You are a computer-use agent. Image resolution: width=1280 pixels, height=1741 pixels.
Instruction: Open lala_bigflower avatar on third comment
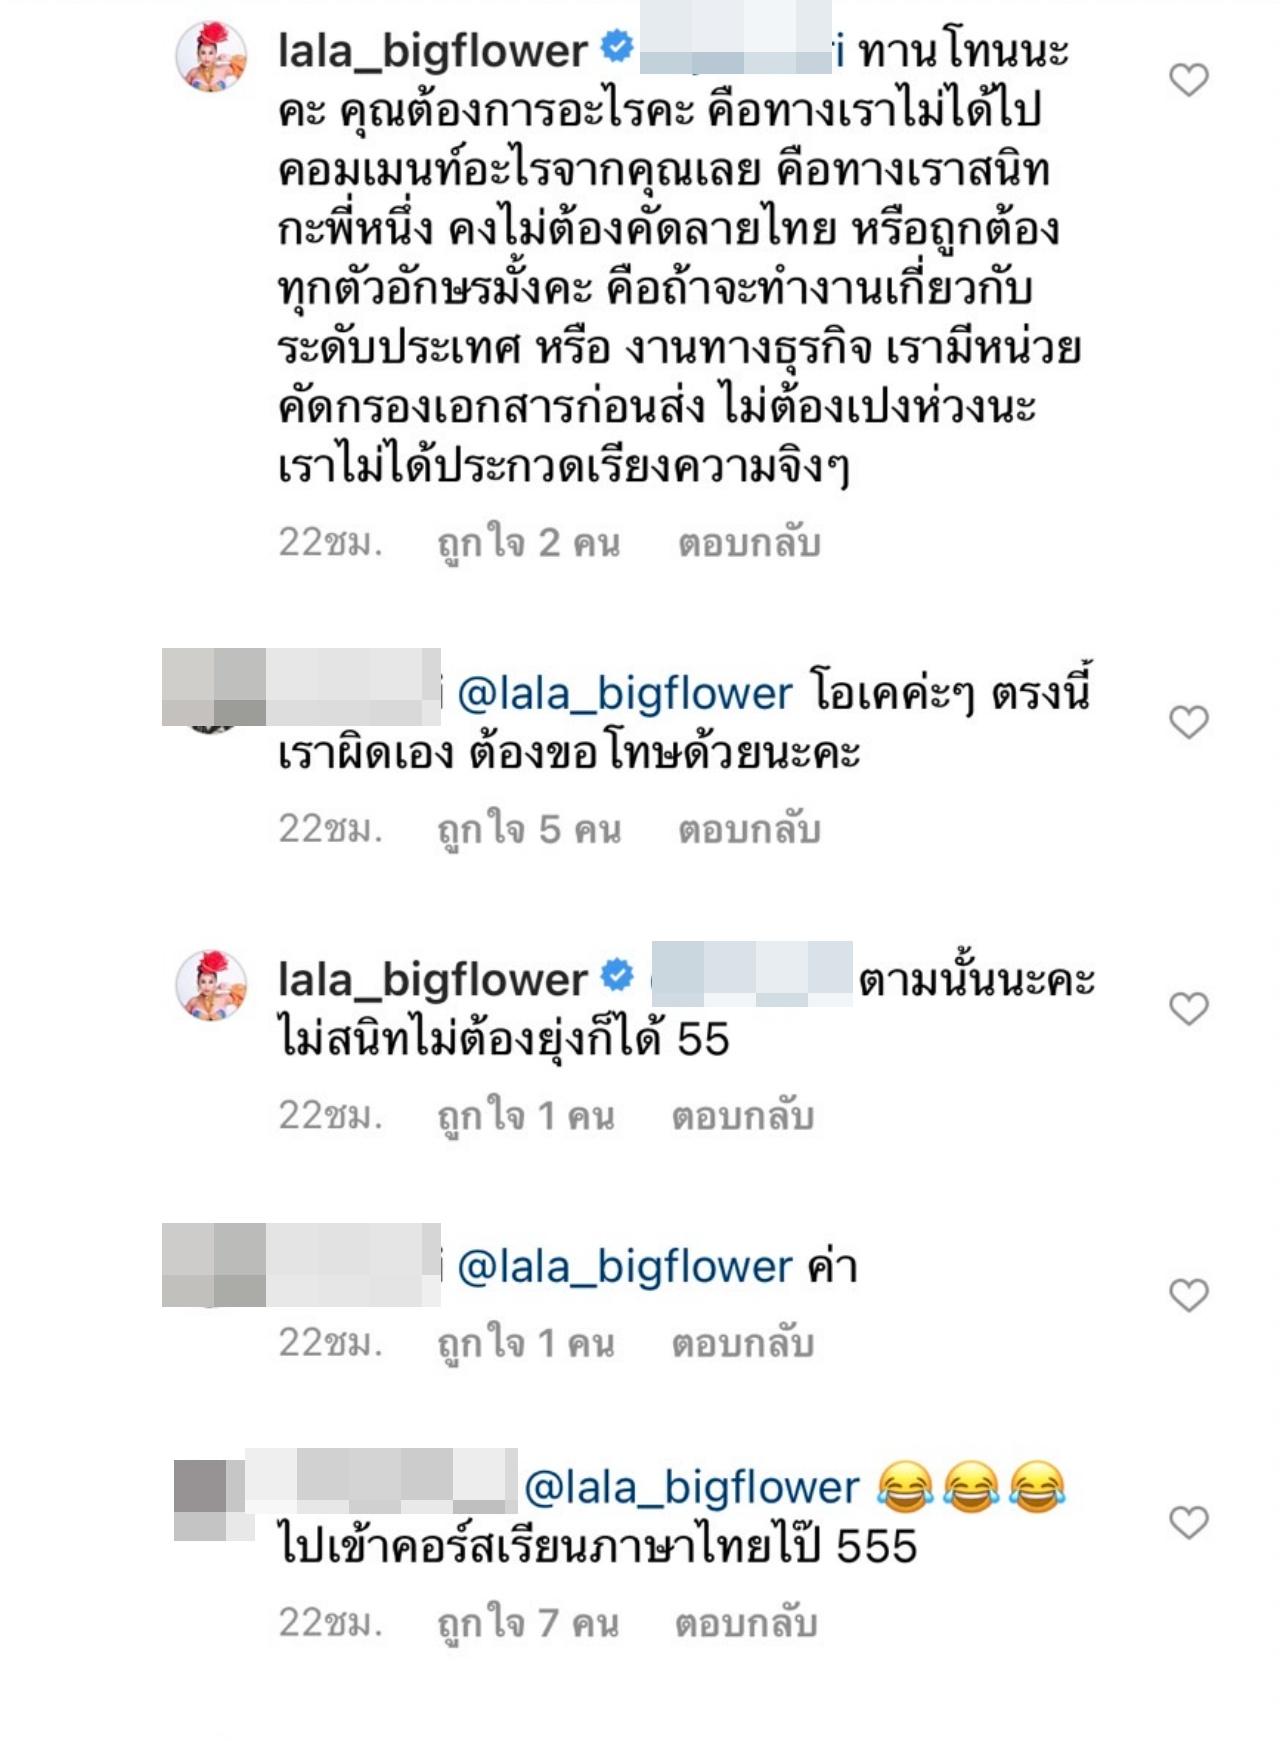click(211, 985)
